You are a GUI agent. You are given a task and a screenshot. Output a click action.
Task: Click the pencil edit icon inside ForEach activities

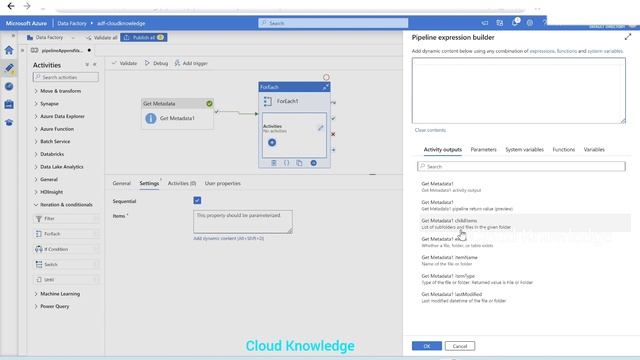(x=320, y=128)
